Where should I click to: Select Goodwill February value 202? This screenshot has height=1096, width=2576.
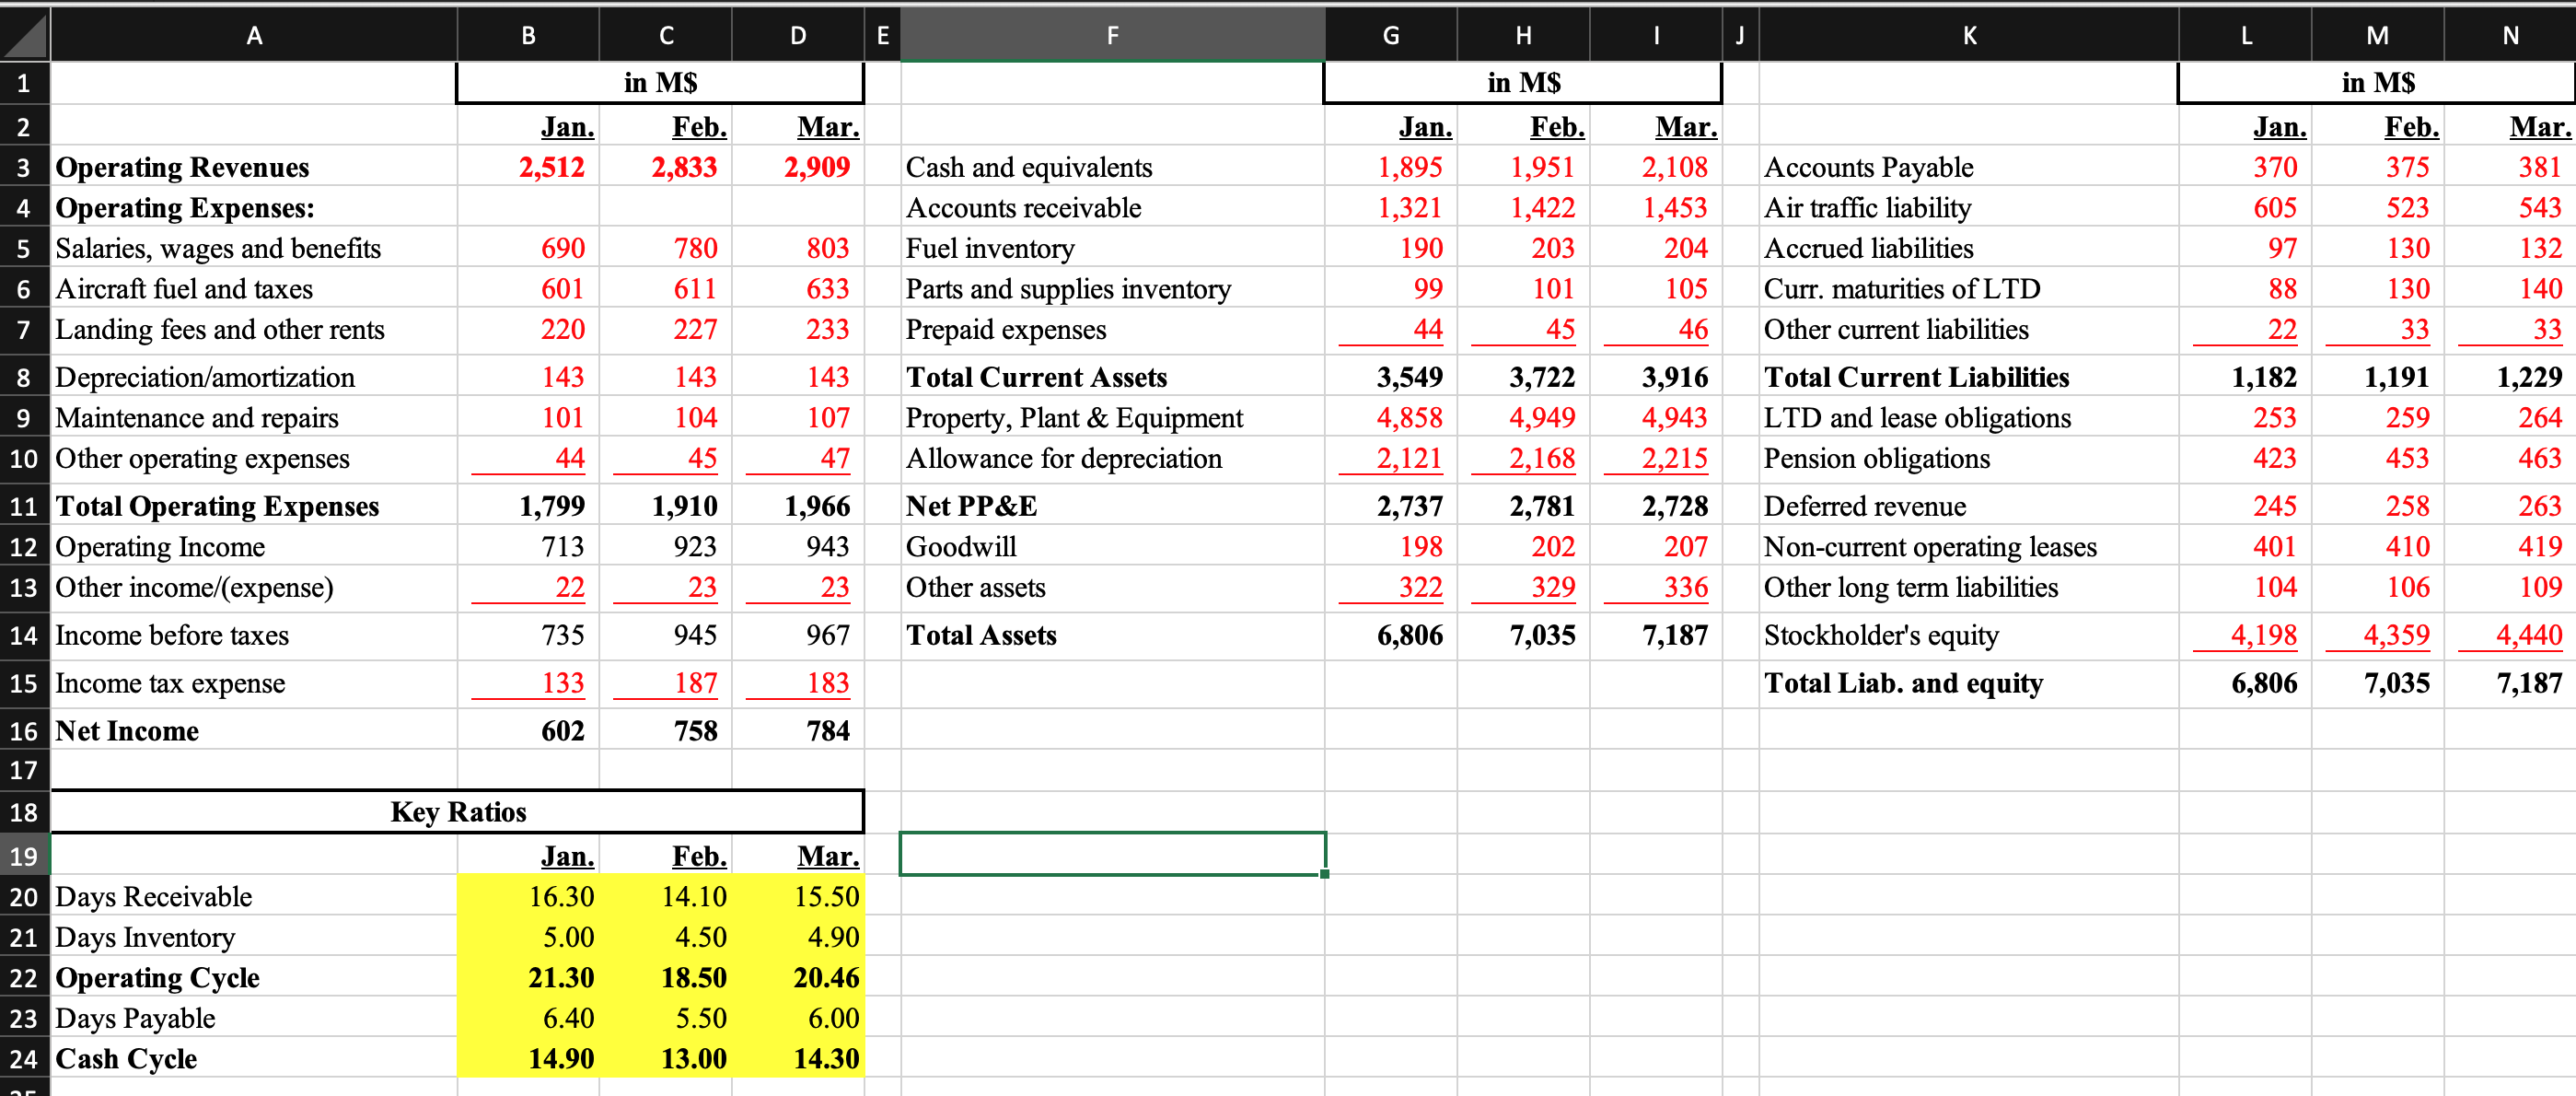(x=1552, y=546)
